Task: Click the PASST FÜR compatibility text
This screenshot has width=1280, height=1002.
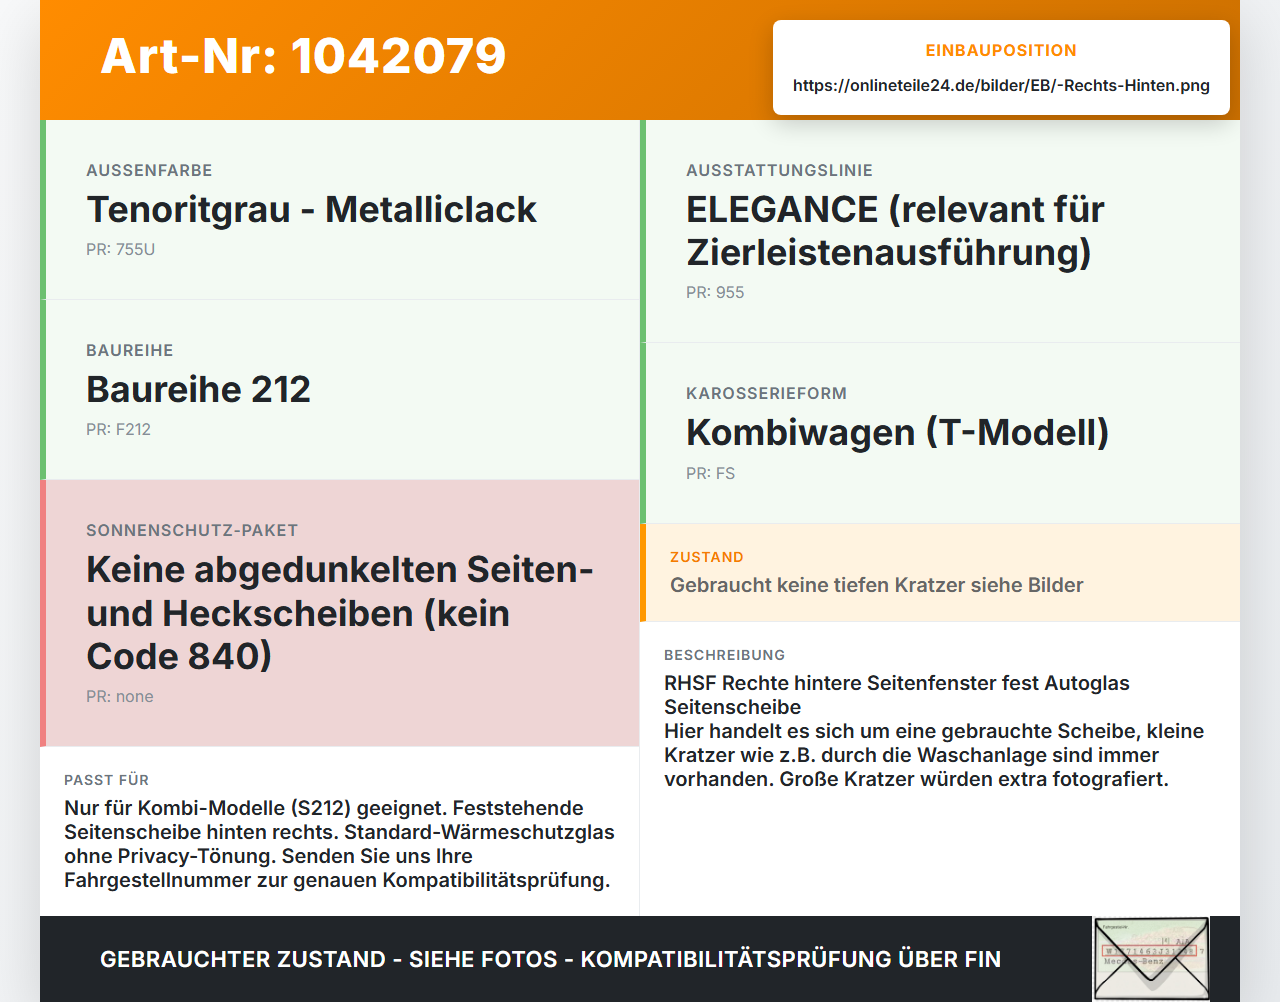Action: (340, 844)
